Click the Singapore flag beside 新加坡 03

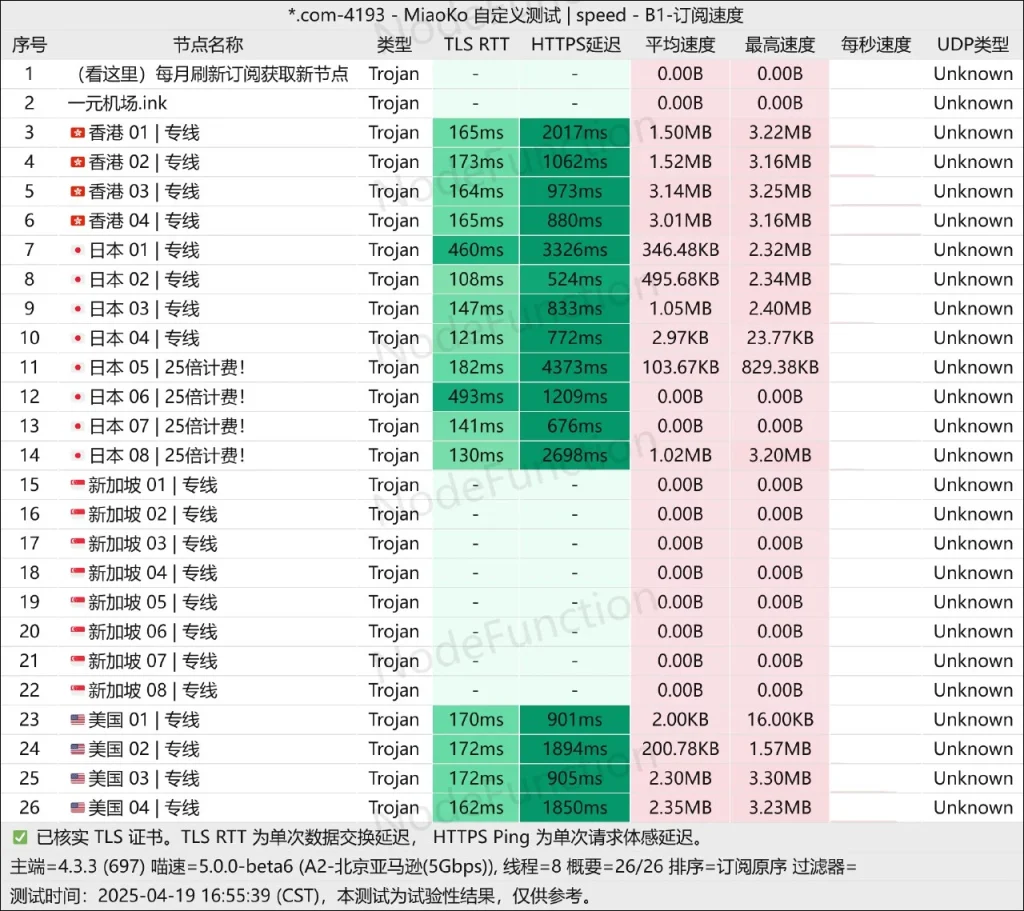pos(78,543)
